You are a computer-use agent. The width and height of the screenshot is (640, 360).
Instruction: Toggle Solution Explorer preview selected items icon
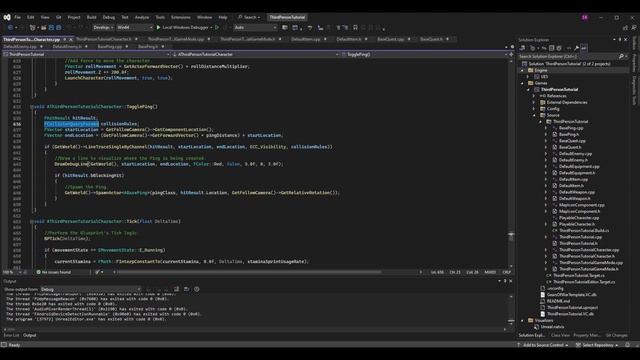pyautogui.click(x=584, y=48)
